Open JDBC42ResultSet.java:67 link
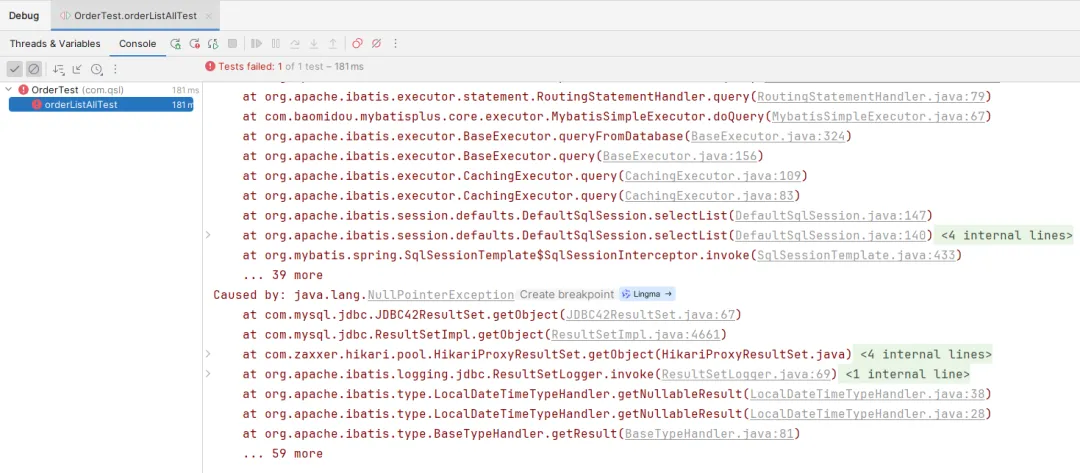This screenshot has height=473, width=1080. (650, 315)
